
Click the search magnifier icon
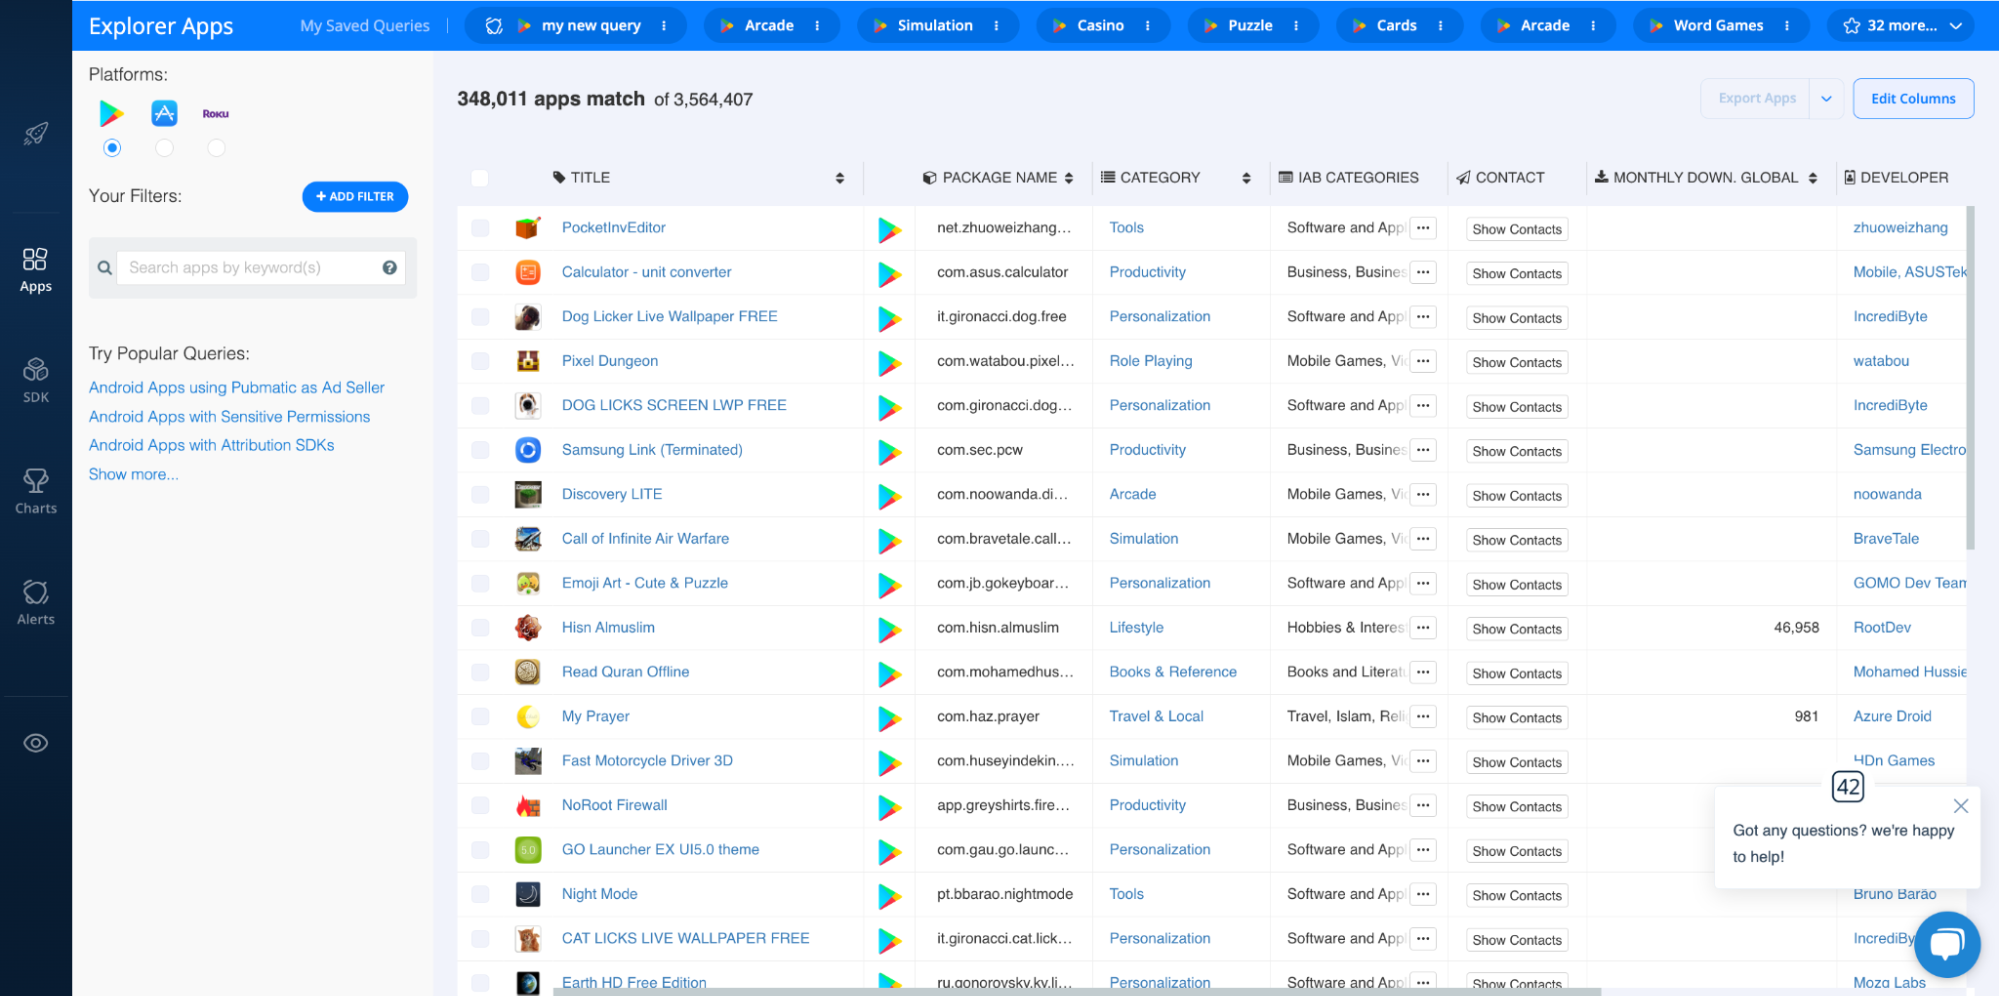pyautogui.click(x=104, y=268)
